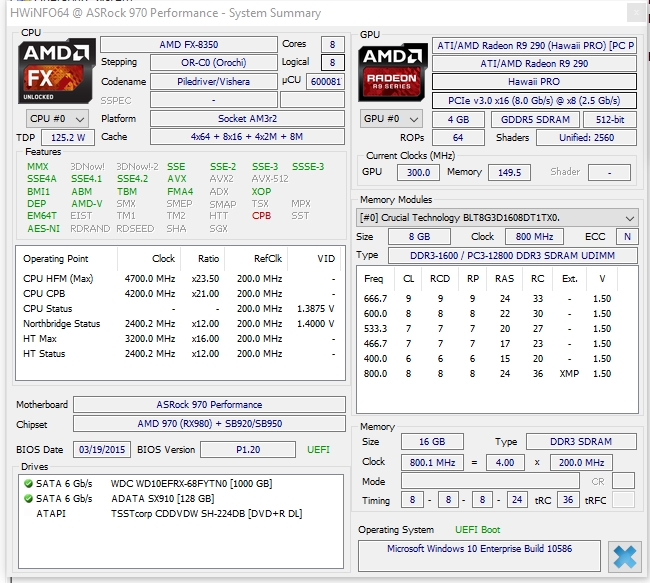
Task: Click the module clock 800 MHz field
Action: 534,237
